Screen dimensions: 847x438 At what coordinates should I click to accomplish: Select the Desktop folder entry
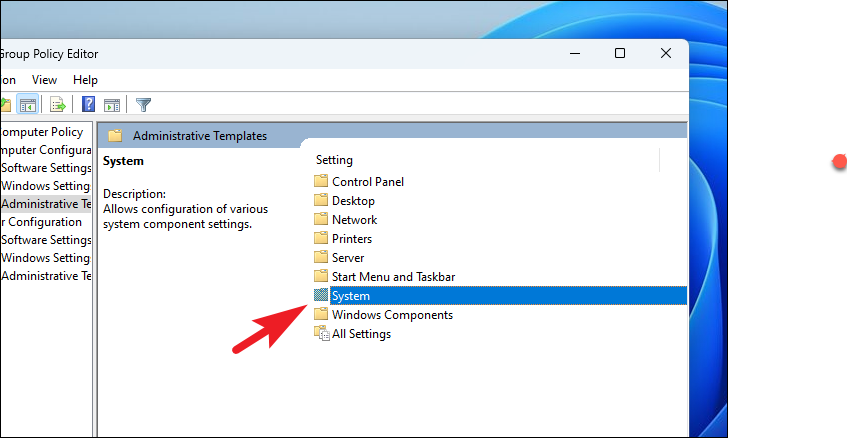tap(345, 200)
